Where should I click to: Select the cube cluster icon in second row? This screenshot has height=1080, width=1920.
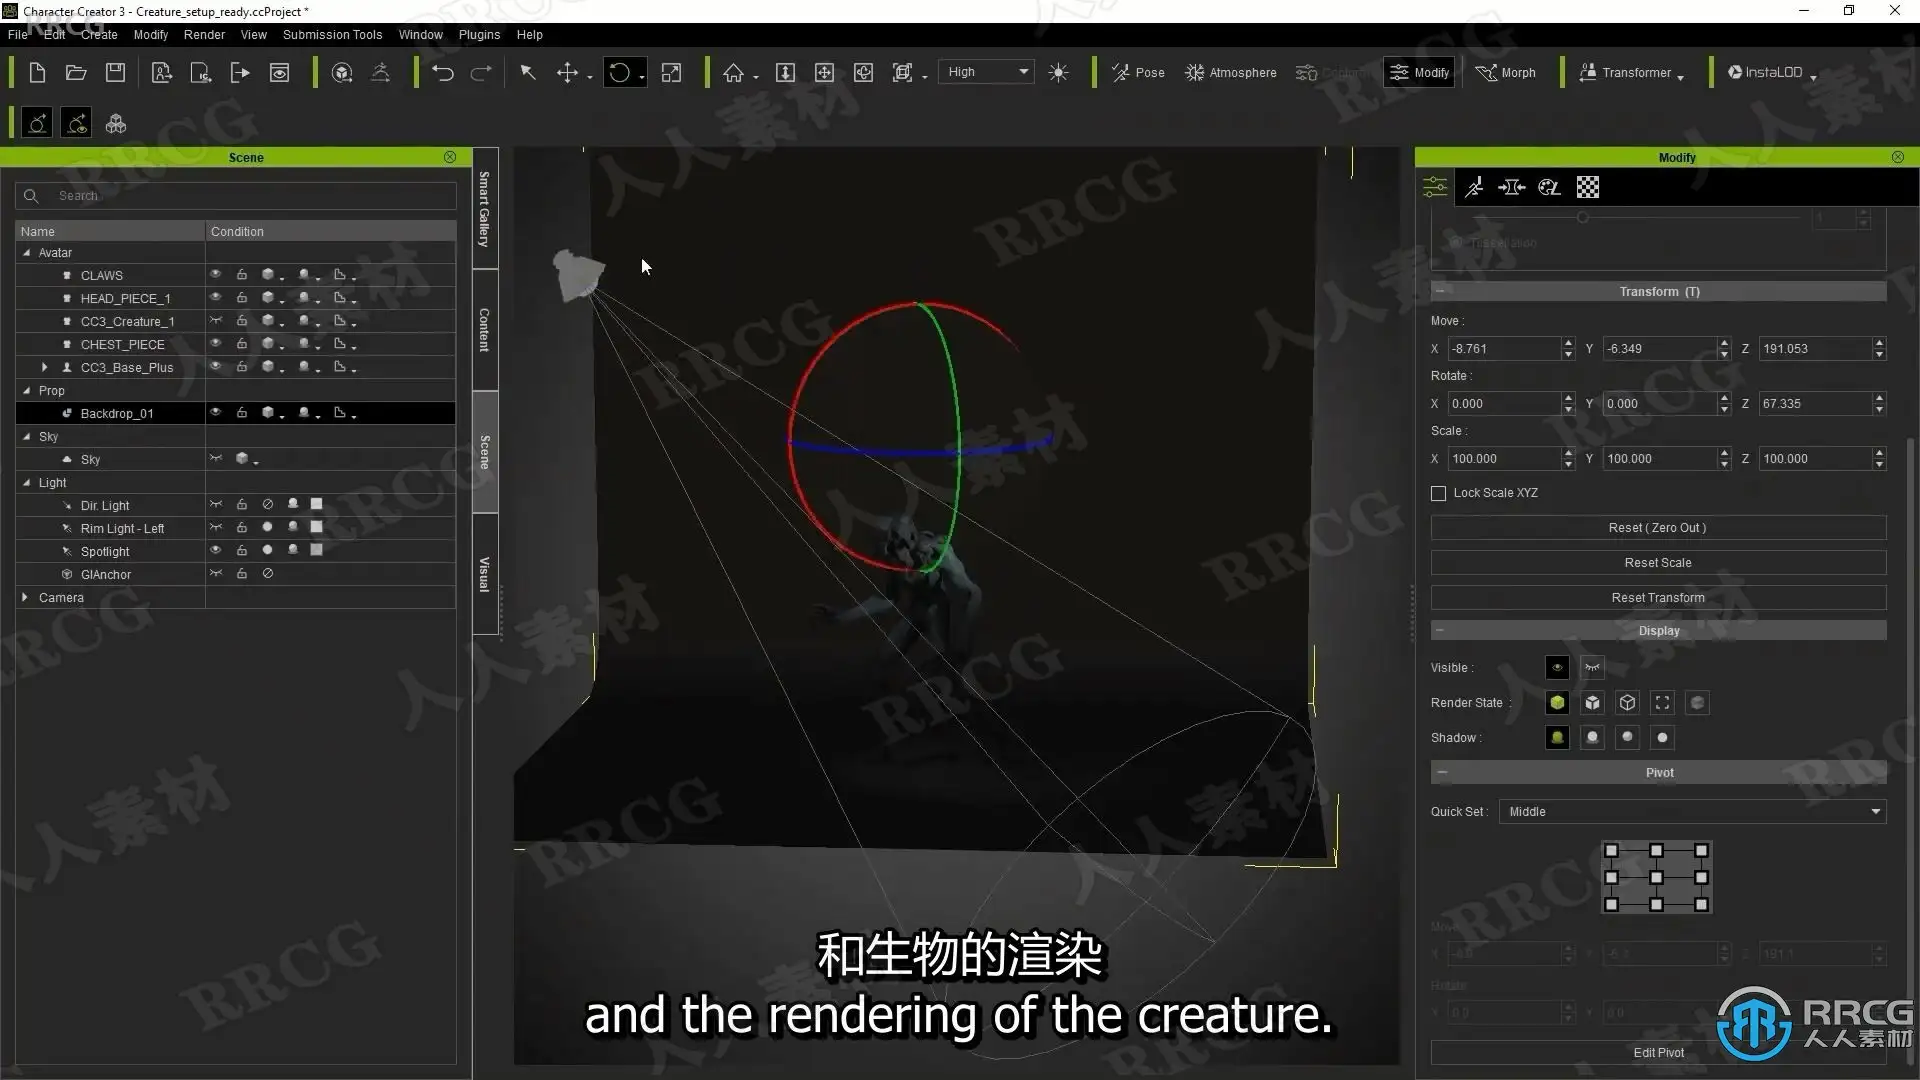click(x=116, y=124)
